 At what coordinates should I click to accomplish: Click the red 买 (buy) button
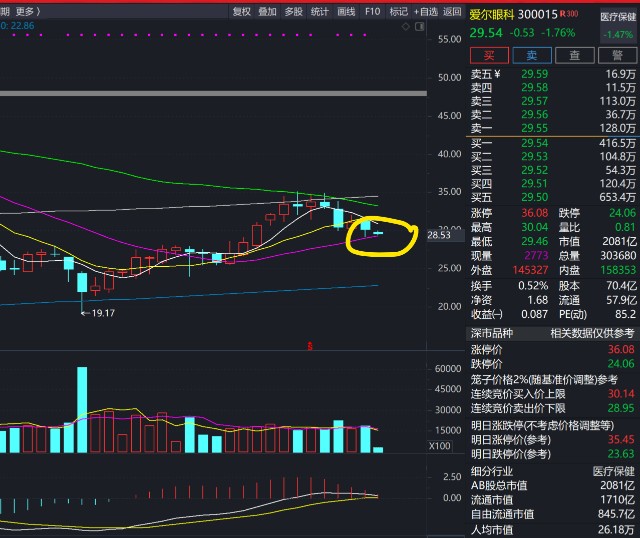pyautogui.click(x=490, y=56)
